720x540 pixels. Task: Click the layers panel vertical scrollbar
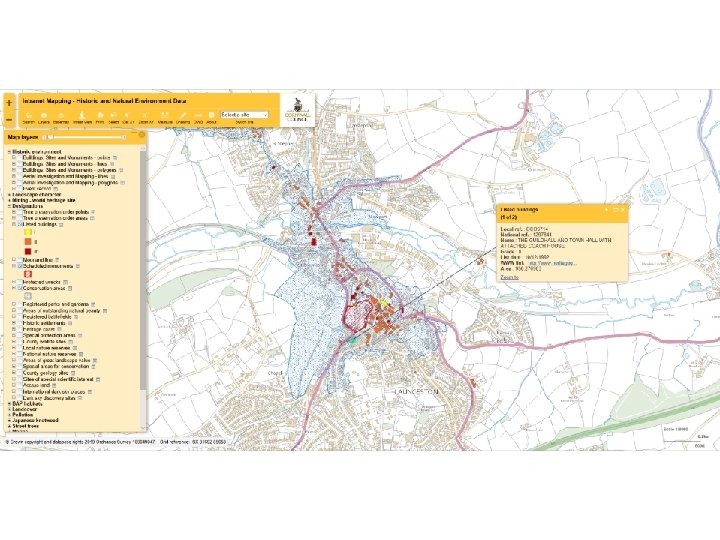(x=143, y=271)
